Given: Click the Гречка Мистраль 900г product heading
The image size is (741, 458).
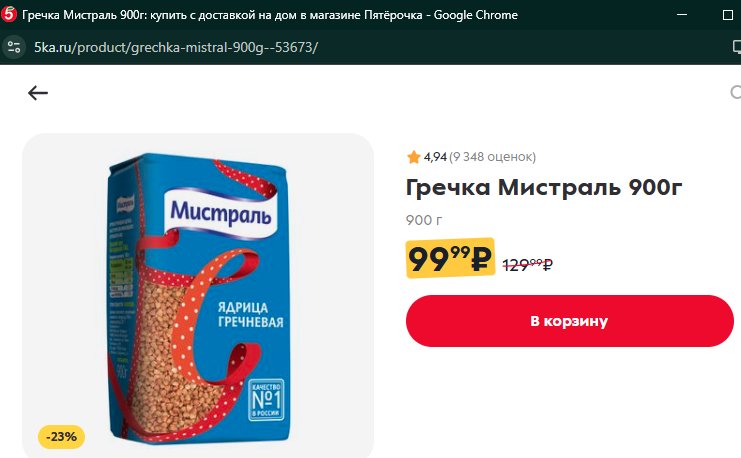Looking at the screenshot, I should [544, 187].
